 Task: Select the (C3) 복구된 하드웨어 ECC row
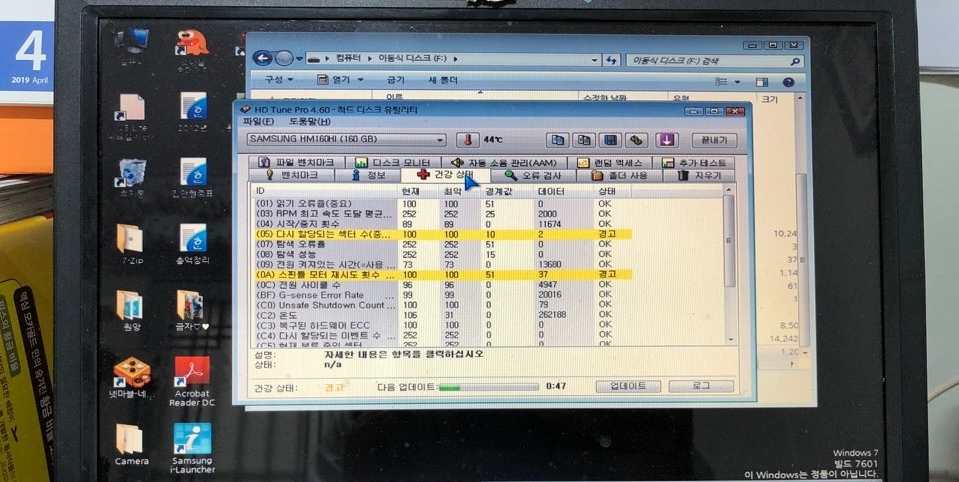coord(442,325)
